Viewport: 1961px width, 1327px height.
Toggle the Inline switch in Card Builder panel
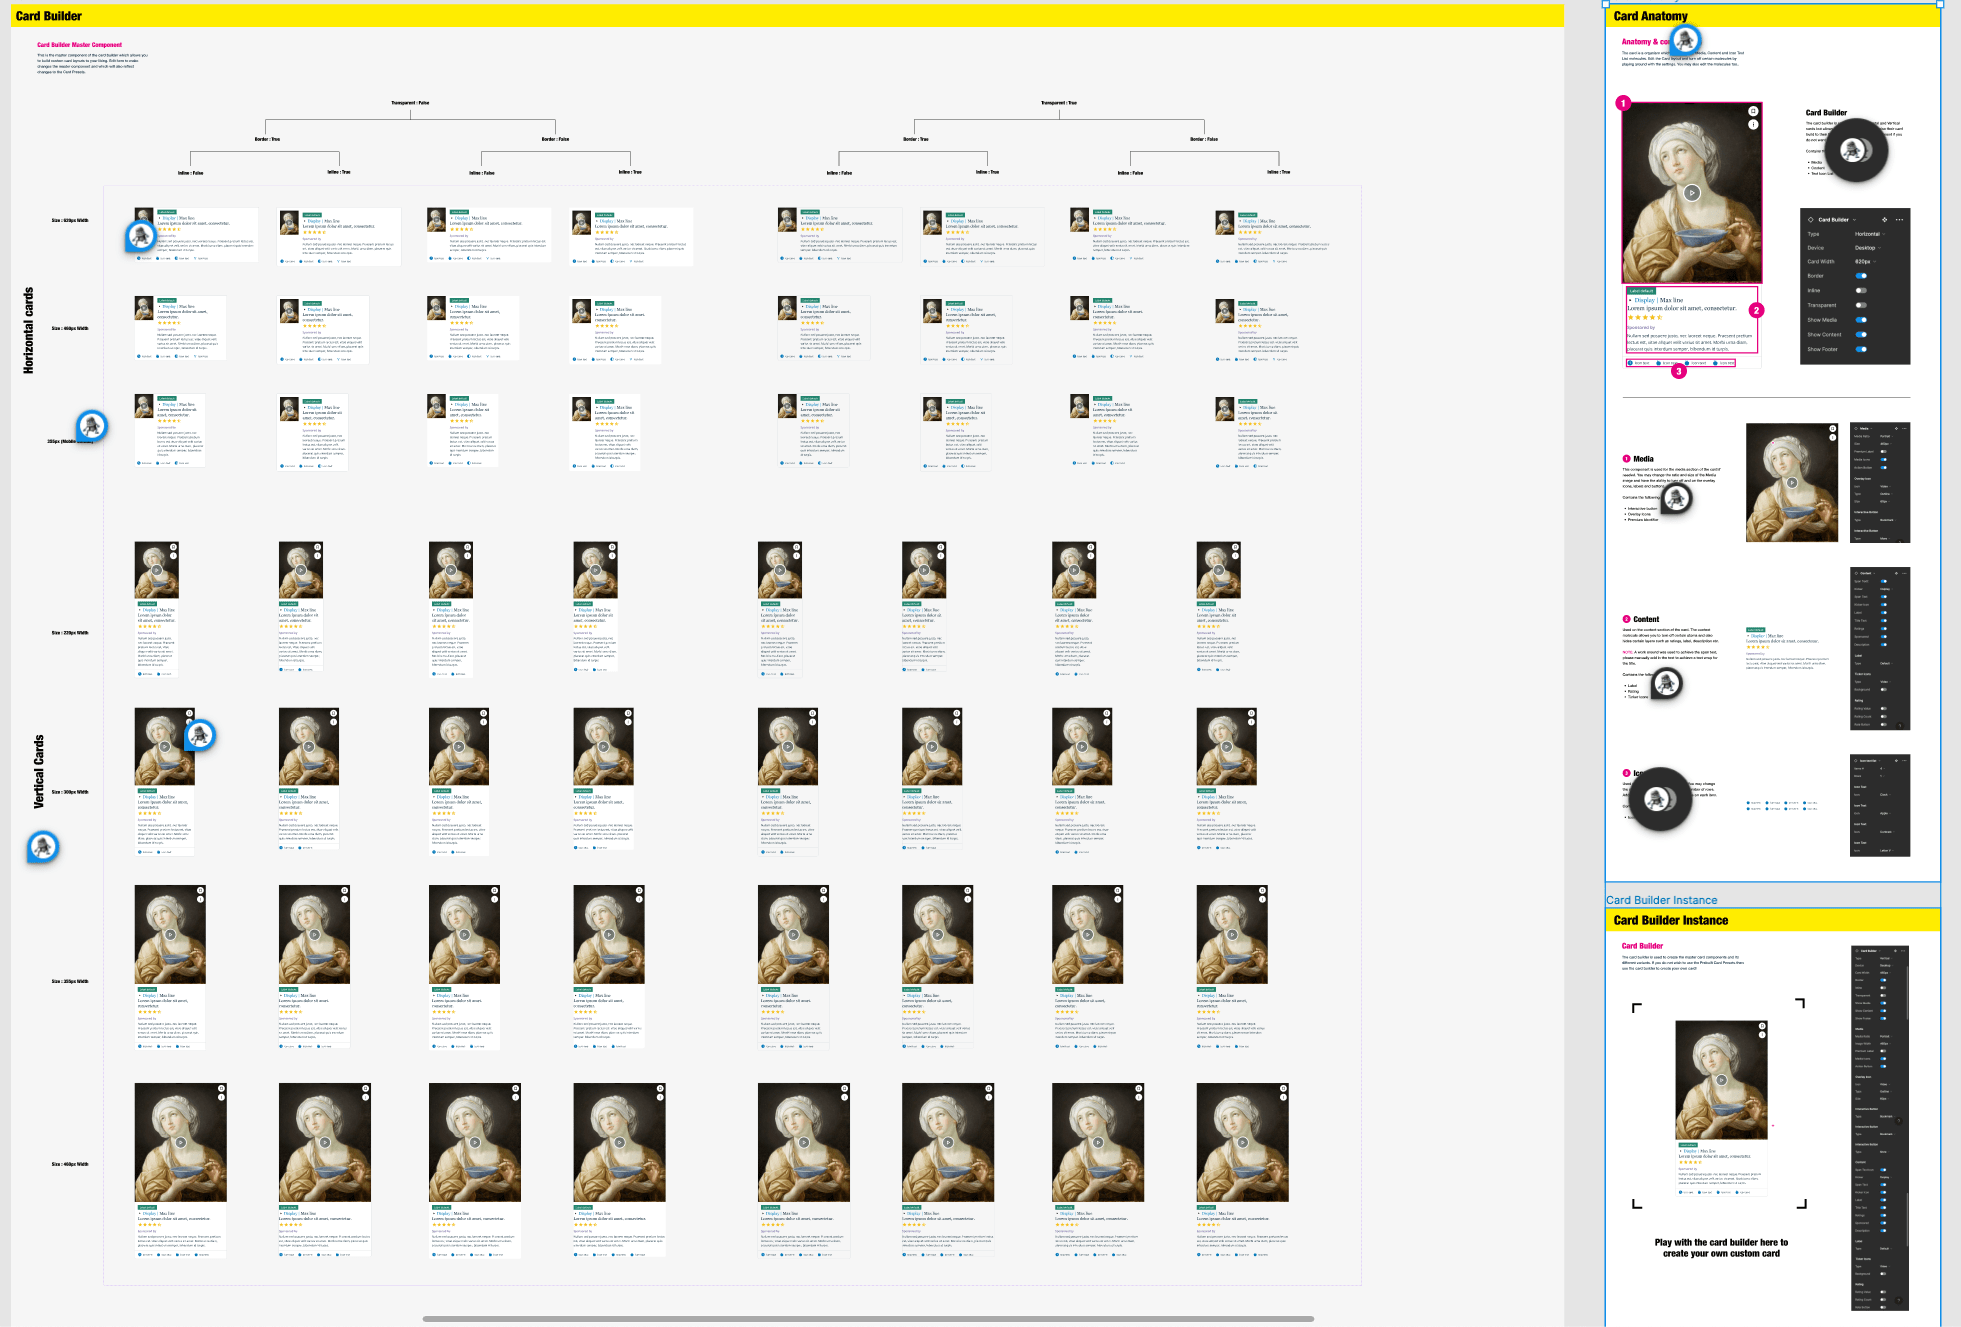[1861, 290]
